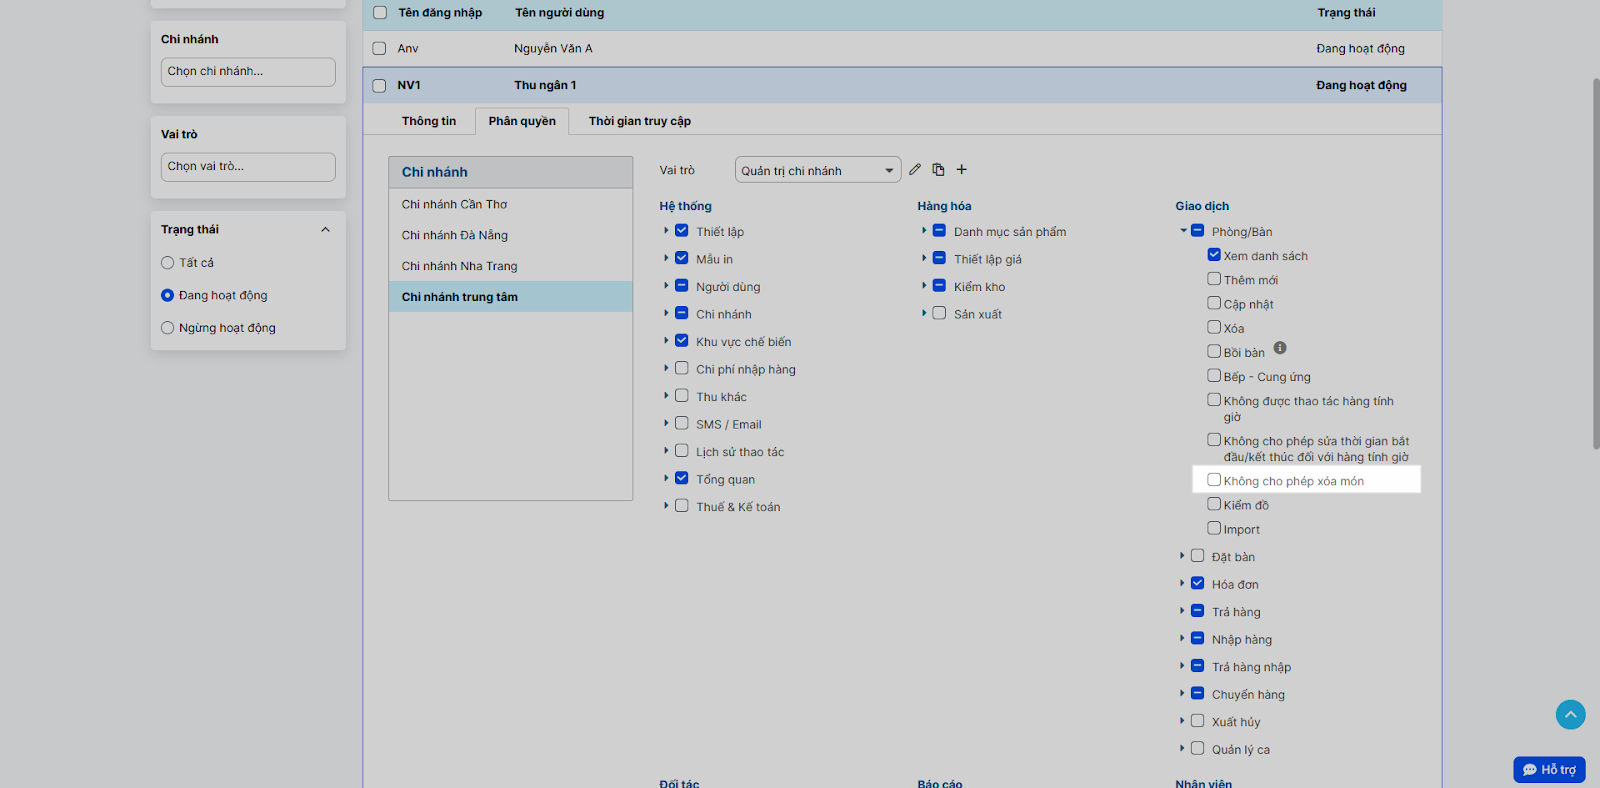Select Chi nhánh Đà Nẵng branch
Screen dimensions: 1600x788
coord(455,235)
